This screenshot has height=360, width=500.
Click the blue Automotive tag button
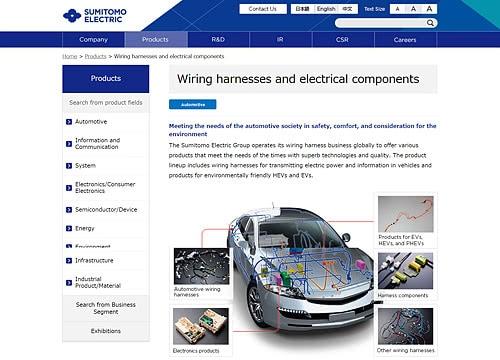pyautogui.click(x=193, y=104)
